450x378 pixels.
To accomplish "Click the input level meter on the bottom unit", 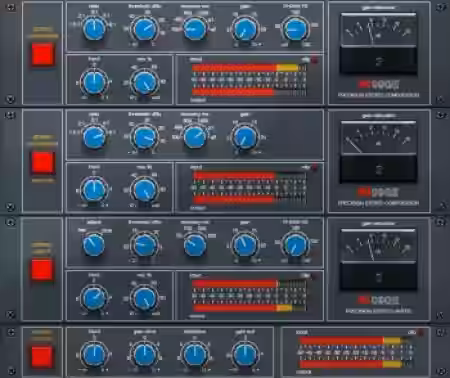I will click(355, 340).
